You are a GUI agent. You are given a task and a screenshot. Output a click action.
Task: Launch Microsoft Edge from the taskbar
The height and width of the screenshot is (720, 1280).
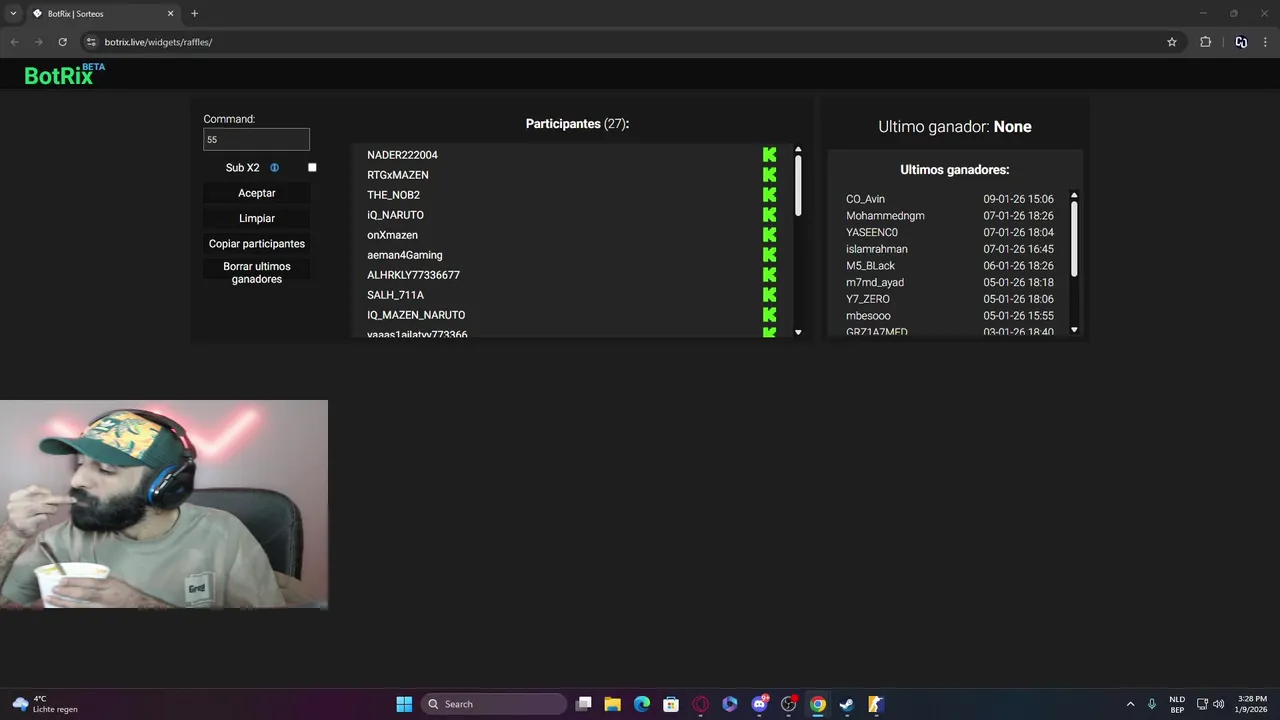(642, 704)
